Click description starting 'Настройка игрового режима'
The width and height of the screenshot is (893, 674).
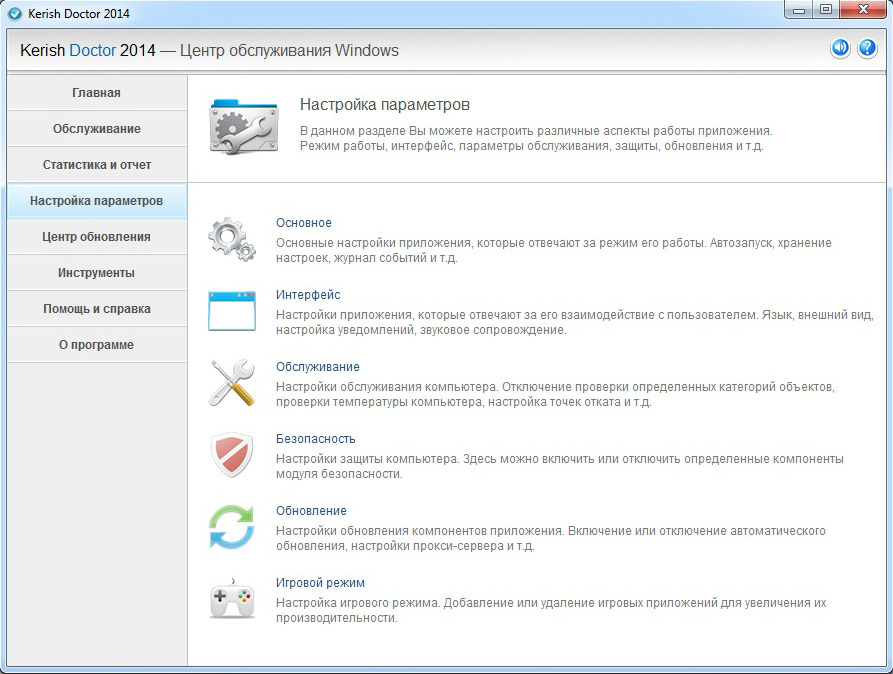551,610
